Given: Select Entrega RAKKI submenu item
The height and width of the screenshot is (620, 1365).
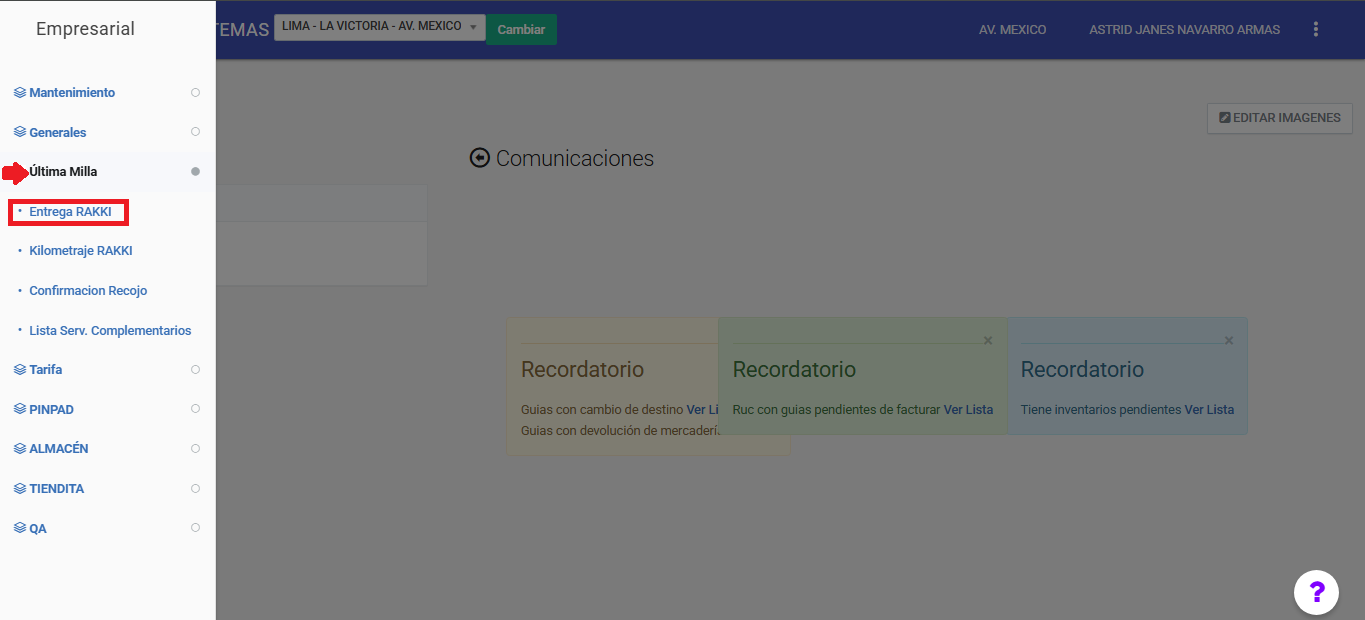Looking at the screenshot, I should tap(70, 212).
